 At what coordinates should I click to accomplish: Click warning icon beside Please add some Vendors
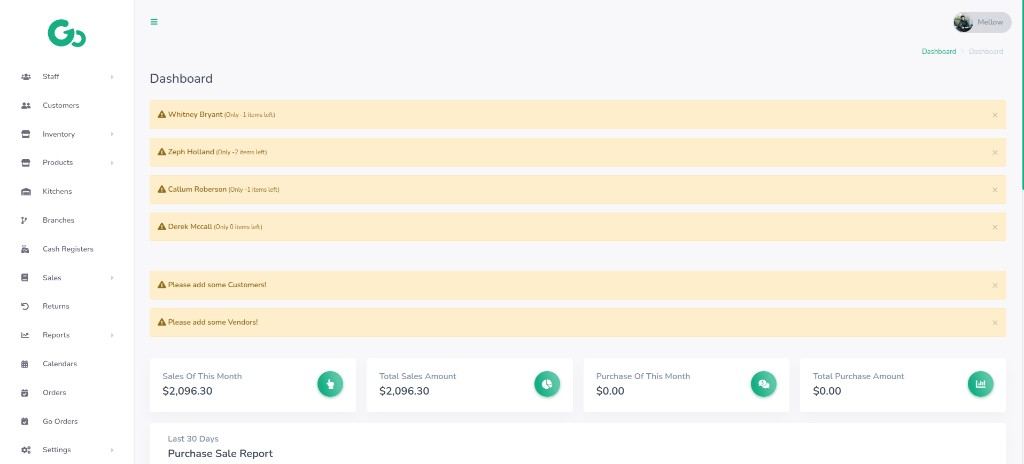tap(162, 322)
